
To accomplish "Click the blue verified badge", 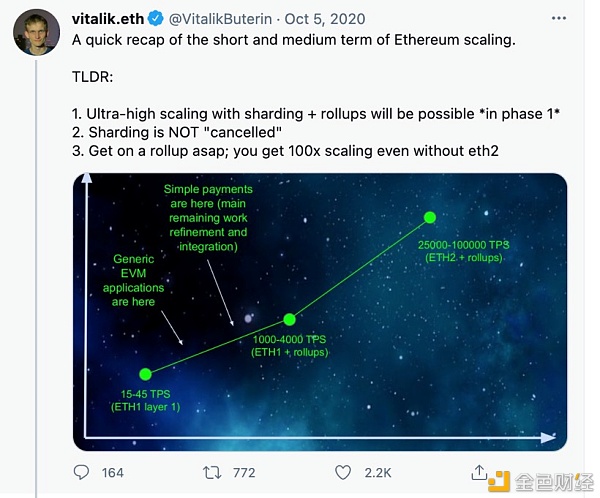I will (x=156, y=18).
